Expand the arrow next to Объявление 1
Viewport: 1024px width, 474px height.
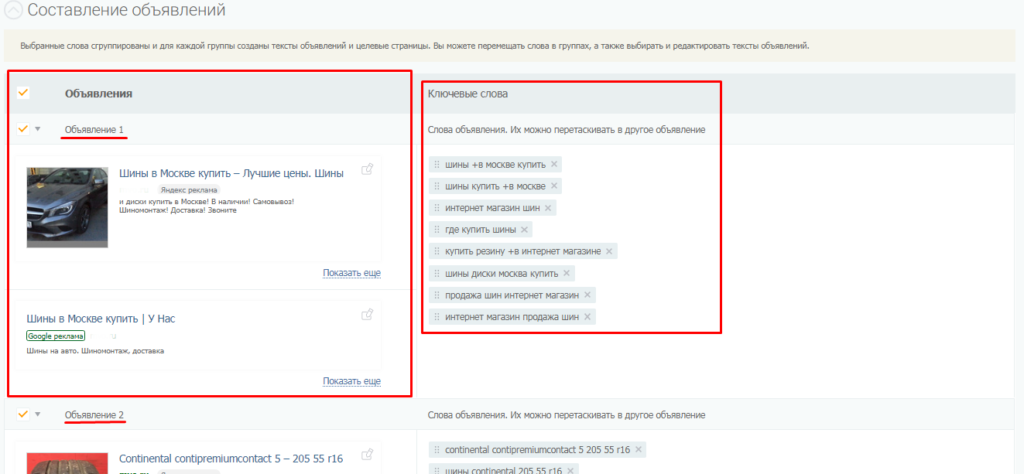point(38,129)
